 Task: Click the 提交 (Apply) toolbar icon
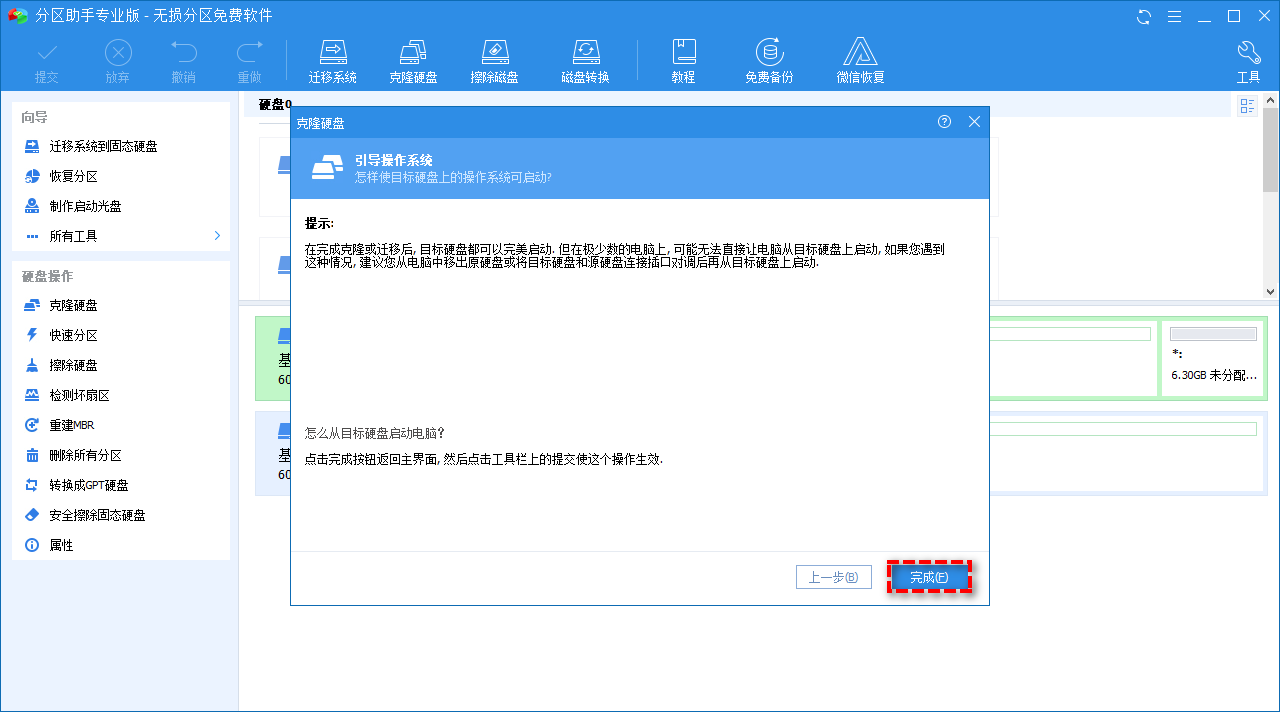(47, 61)
